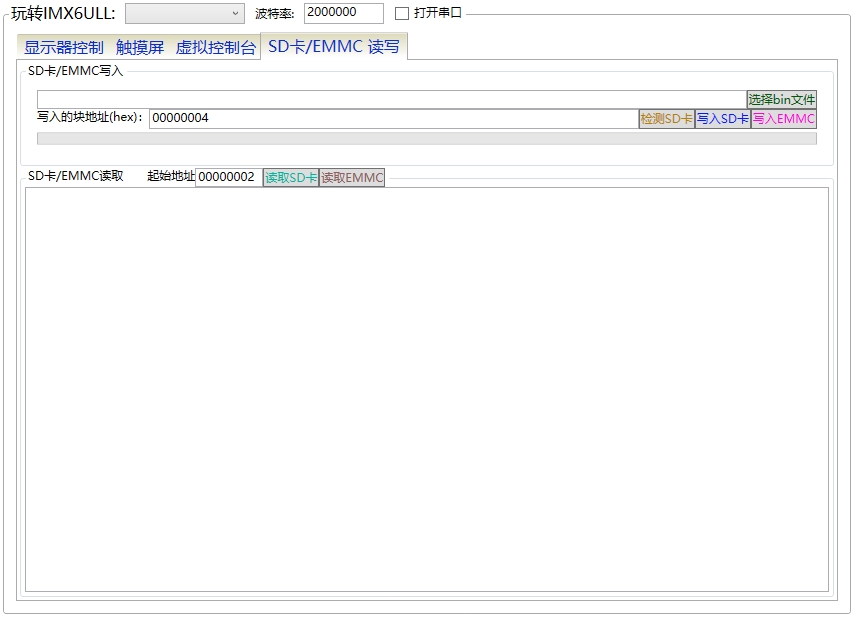The image size is (860, 617).
Task: Click the SD卡/EMMC读取 group title
Action: click(76, 176)
